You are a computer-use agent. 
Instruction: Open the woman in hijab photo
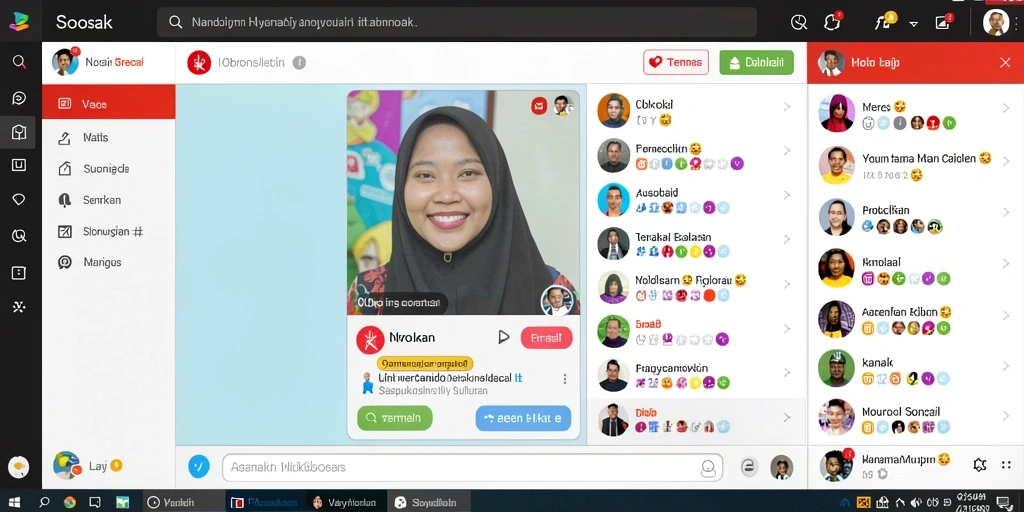click(x=463, y=202)
